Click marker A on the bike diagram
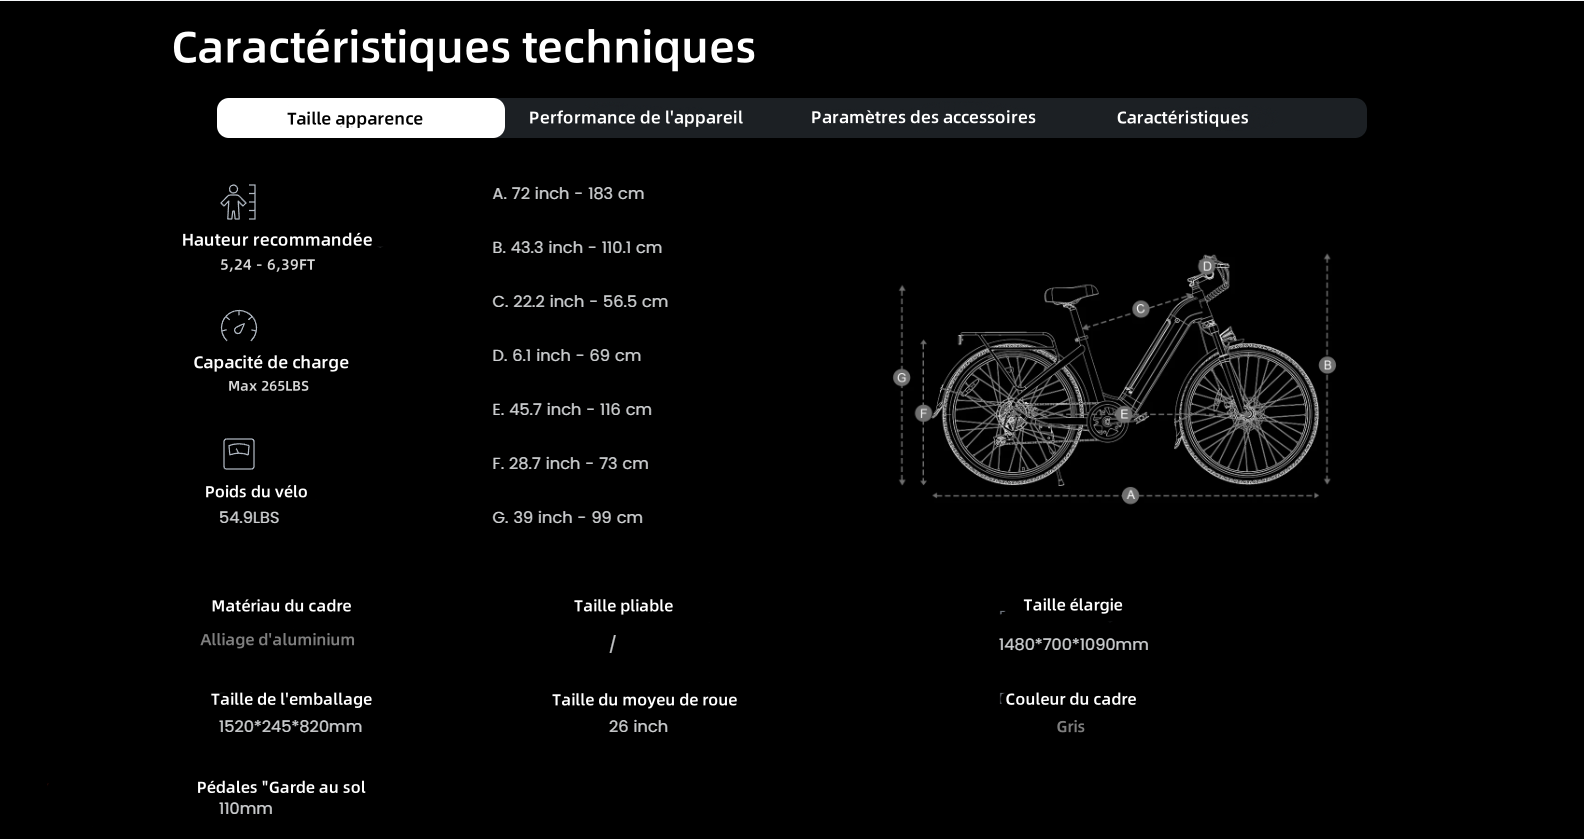 click(x=1130, y=495)
